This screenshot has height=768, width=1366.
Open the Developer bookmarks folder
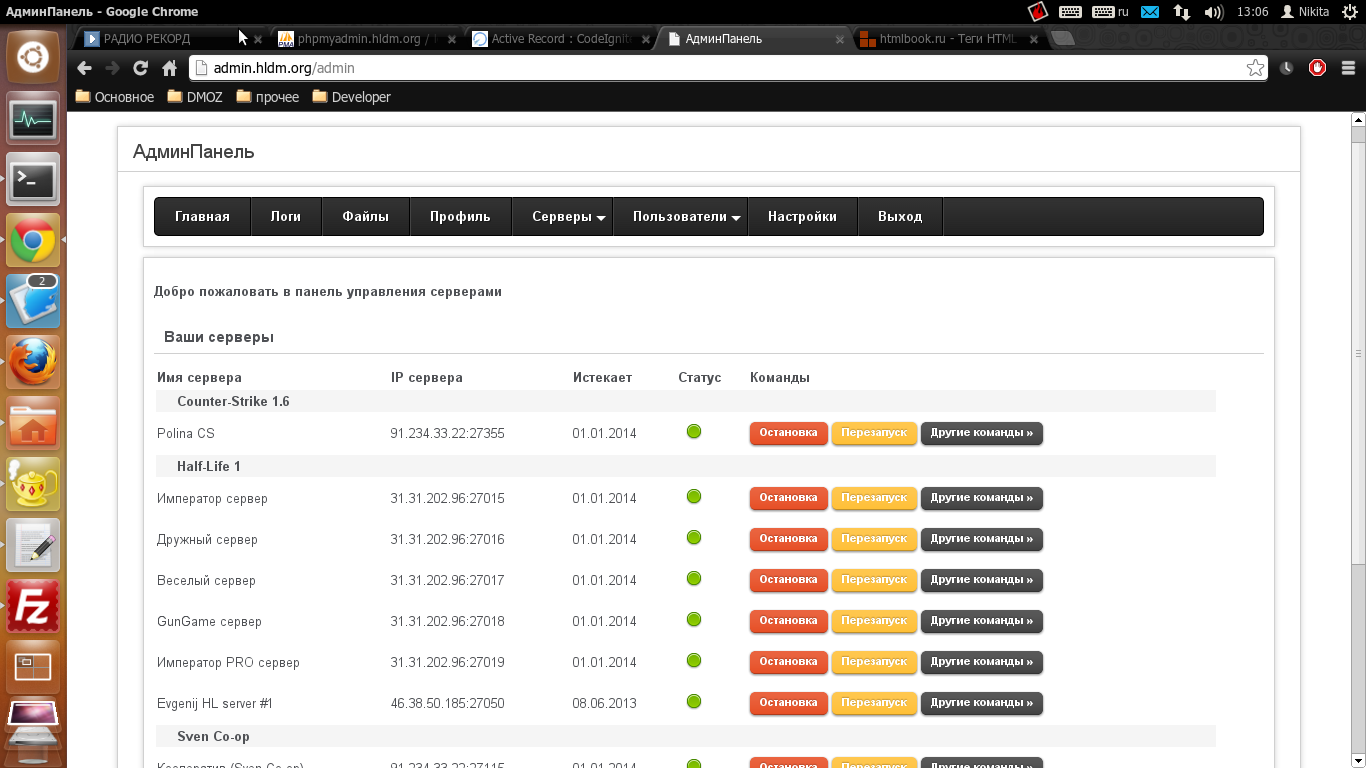coord(351,97)
